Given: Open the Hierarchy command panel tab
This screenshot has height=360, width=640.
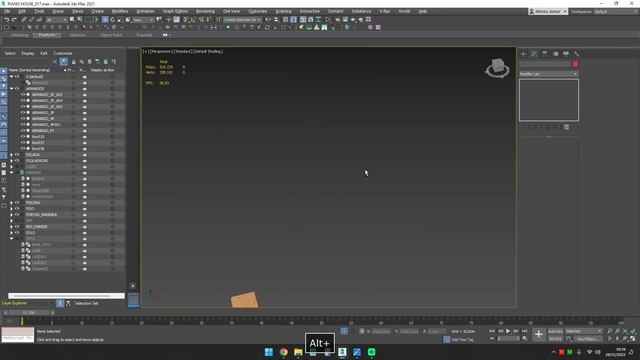Looking at the screenshot, I should coord(544,53).
